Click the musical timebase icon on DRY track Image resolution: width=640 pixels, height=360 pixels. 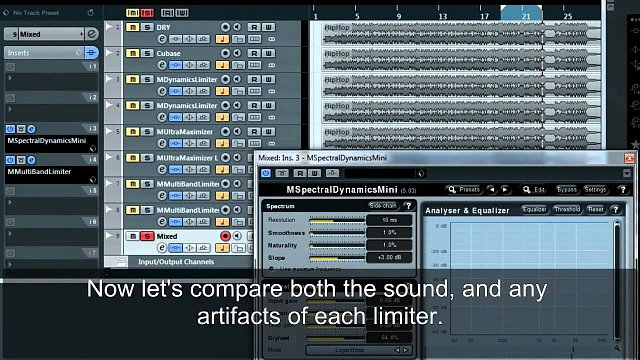click(222, 39)
